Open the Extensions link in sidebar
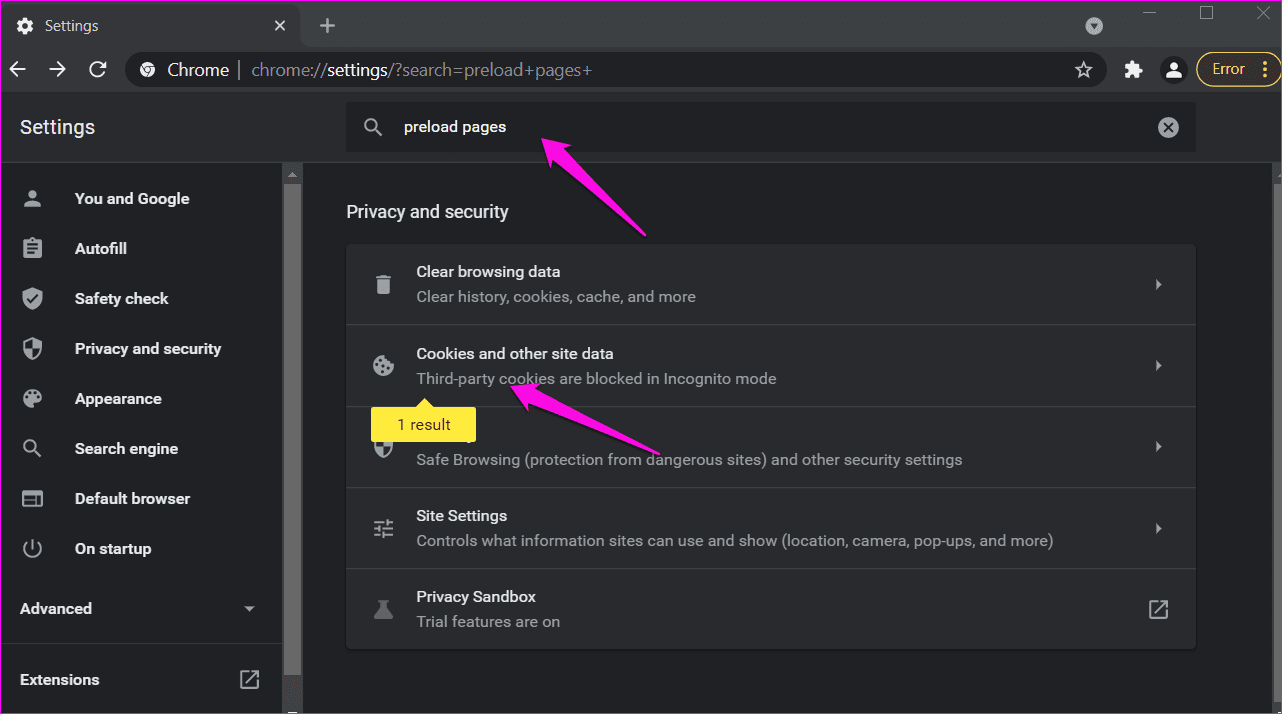The height and width of the screenshot is (714, 1282). pyautogui.click(x=141, y=679)
